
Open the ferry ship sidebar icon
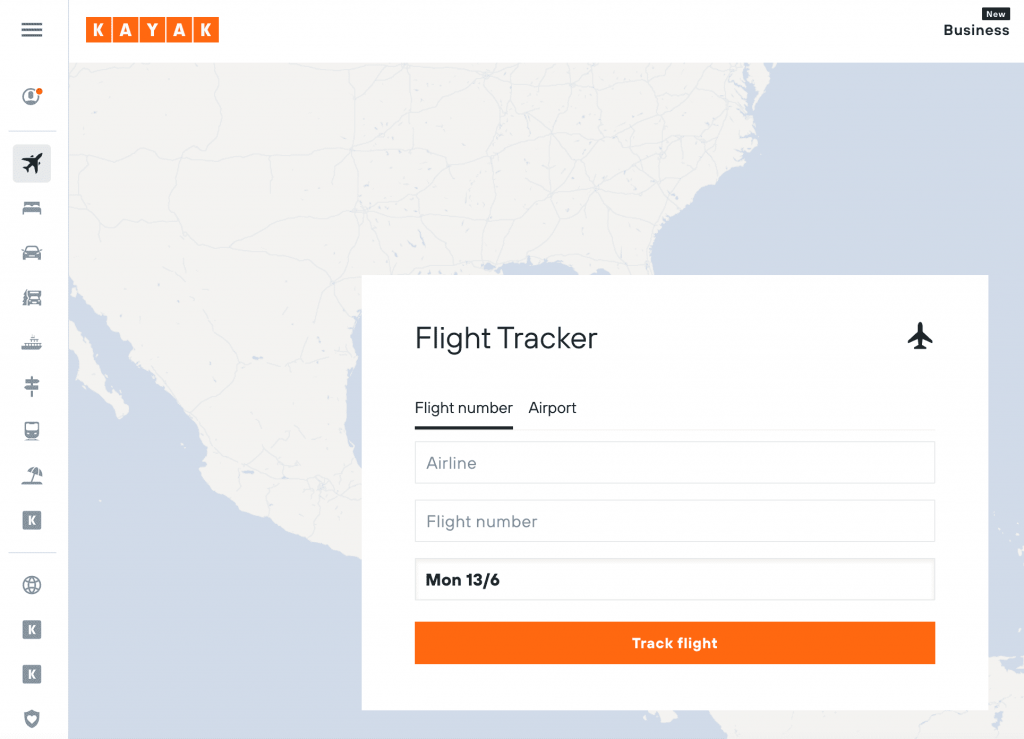point(32,342)
